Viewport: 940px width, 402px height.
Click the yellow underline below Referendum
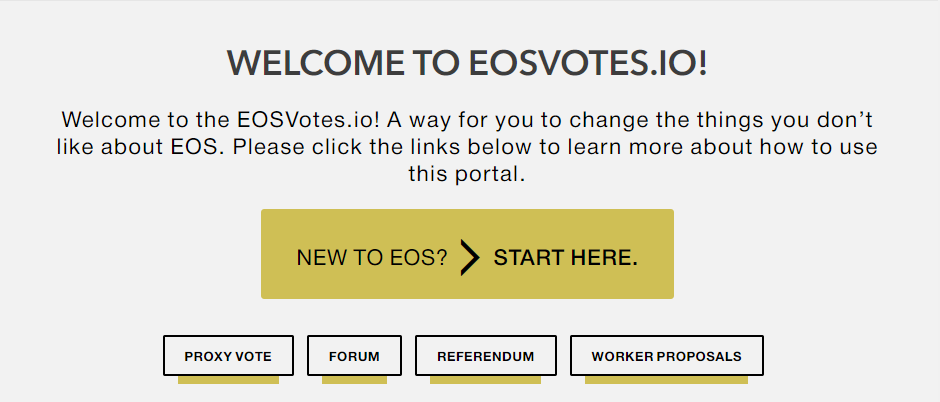pos(486,380)
